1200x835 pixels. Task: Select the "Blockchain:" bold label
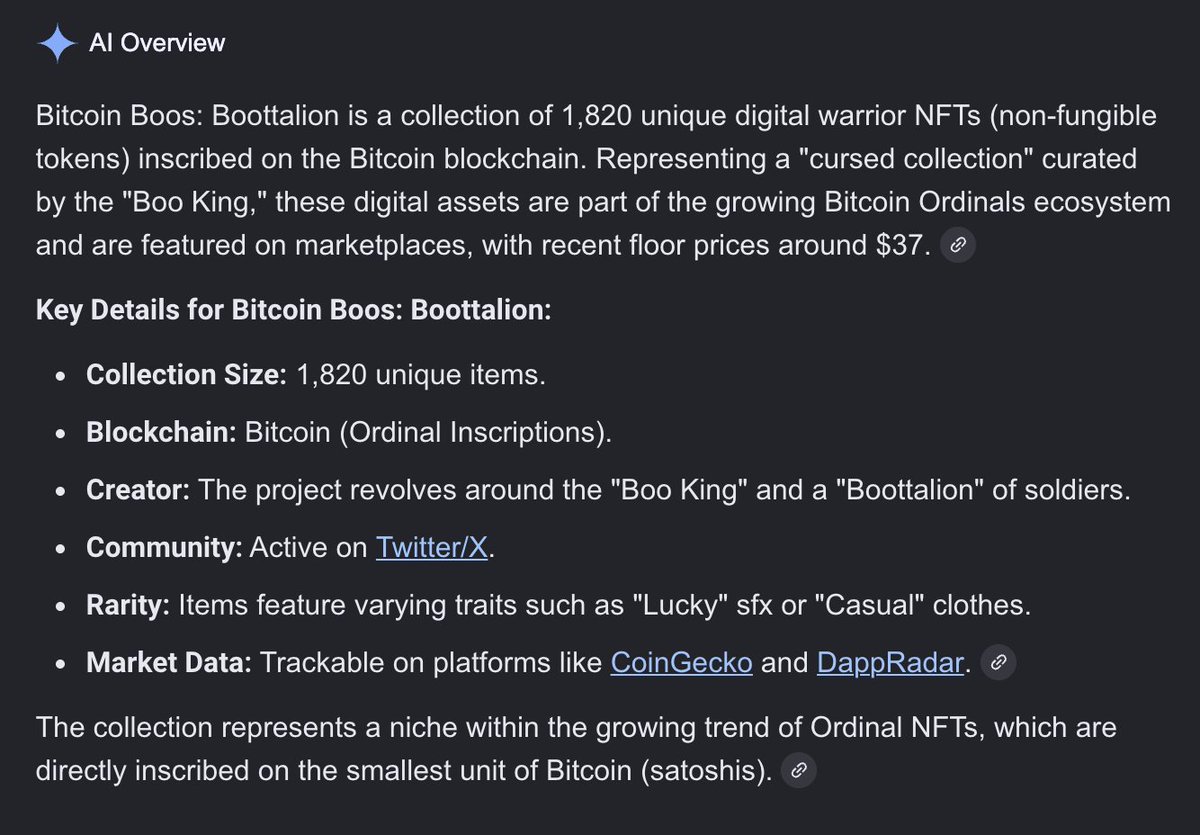coord(161,433)
